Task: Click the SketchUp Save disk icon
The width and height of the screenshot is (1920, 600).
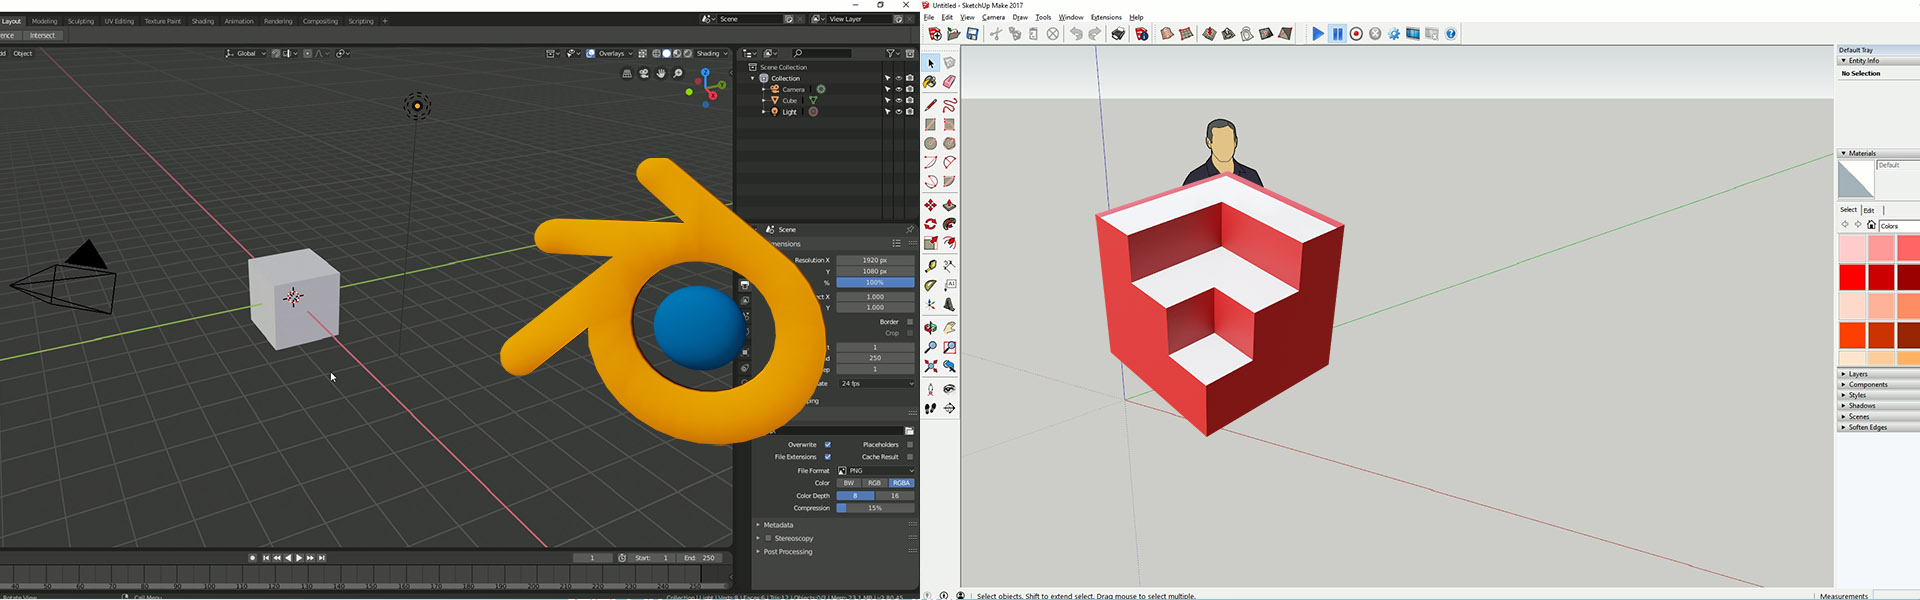Action: [x=972, y=34]
